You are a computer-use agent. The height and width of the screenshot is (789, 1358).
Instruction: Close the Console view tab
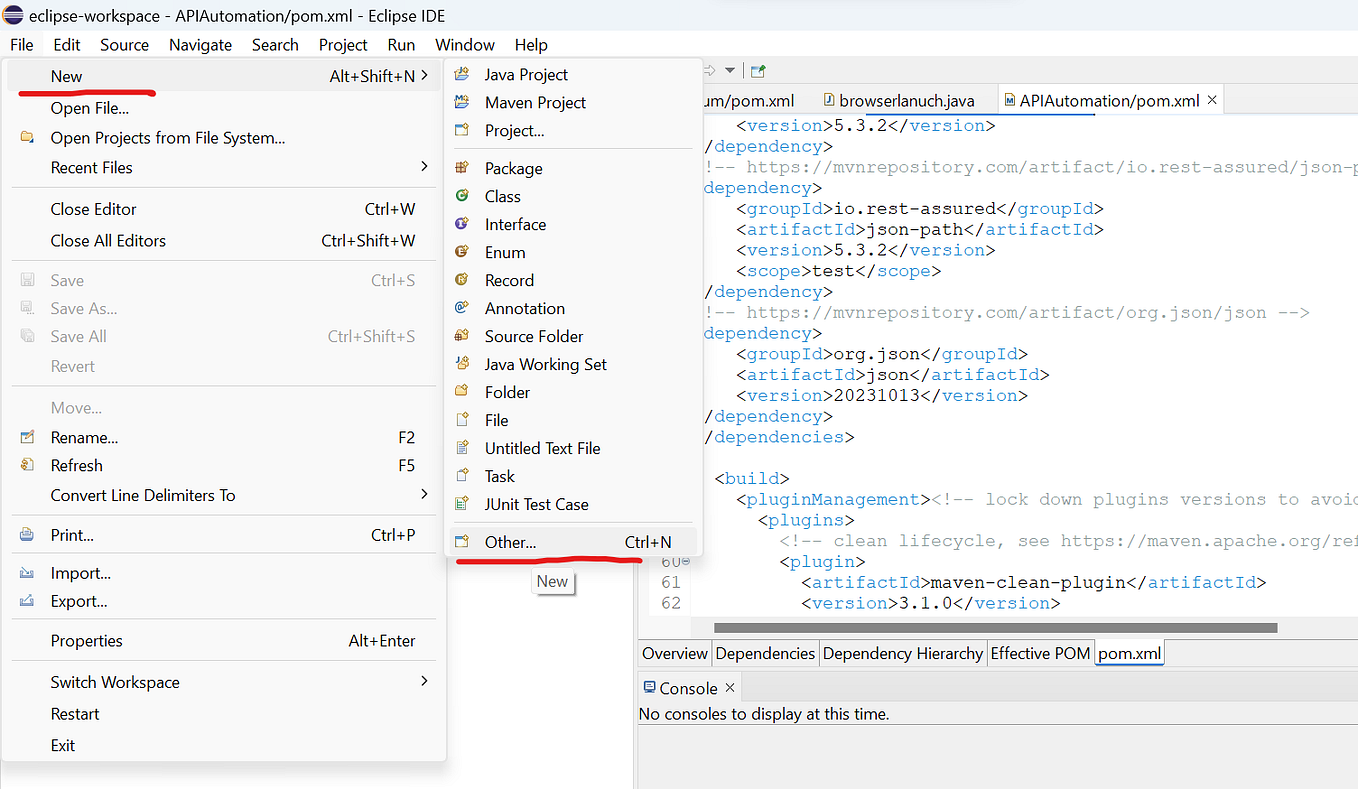tap(730, 687)
